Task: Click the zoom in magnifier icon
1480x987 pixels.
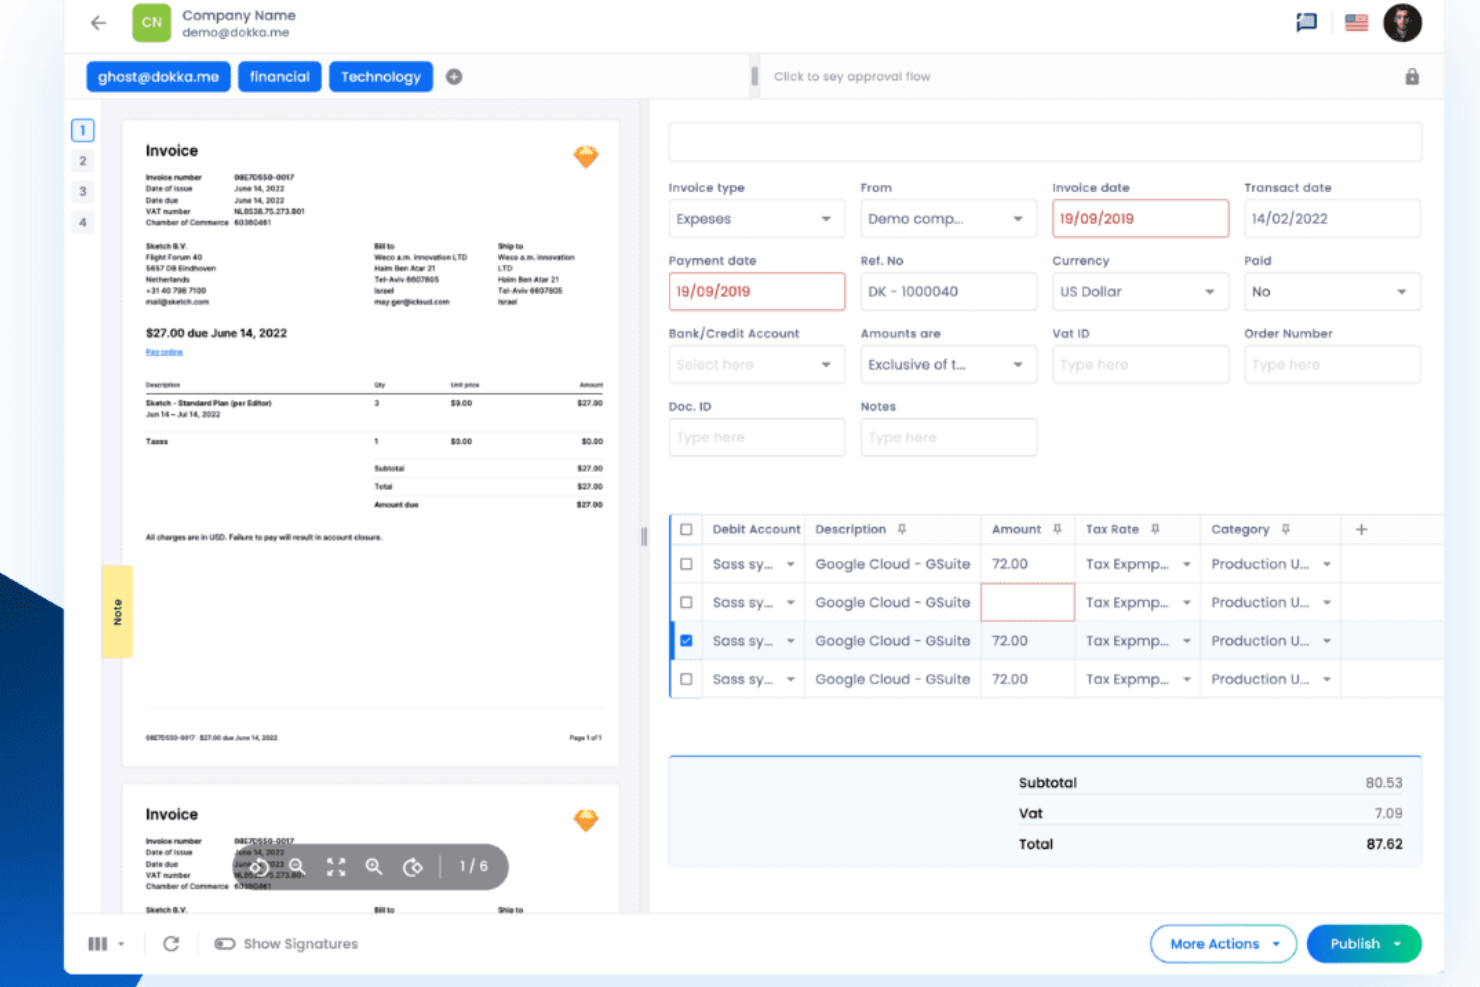Action: tap(373, 867)
